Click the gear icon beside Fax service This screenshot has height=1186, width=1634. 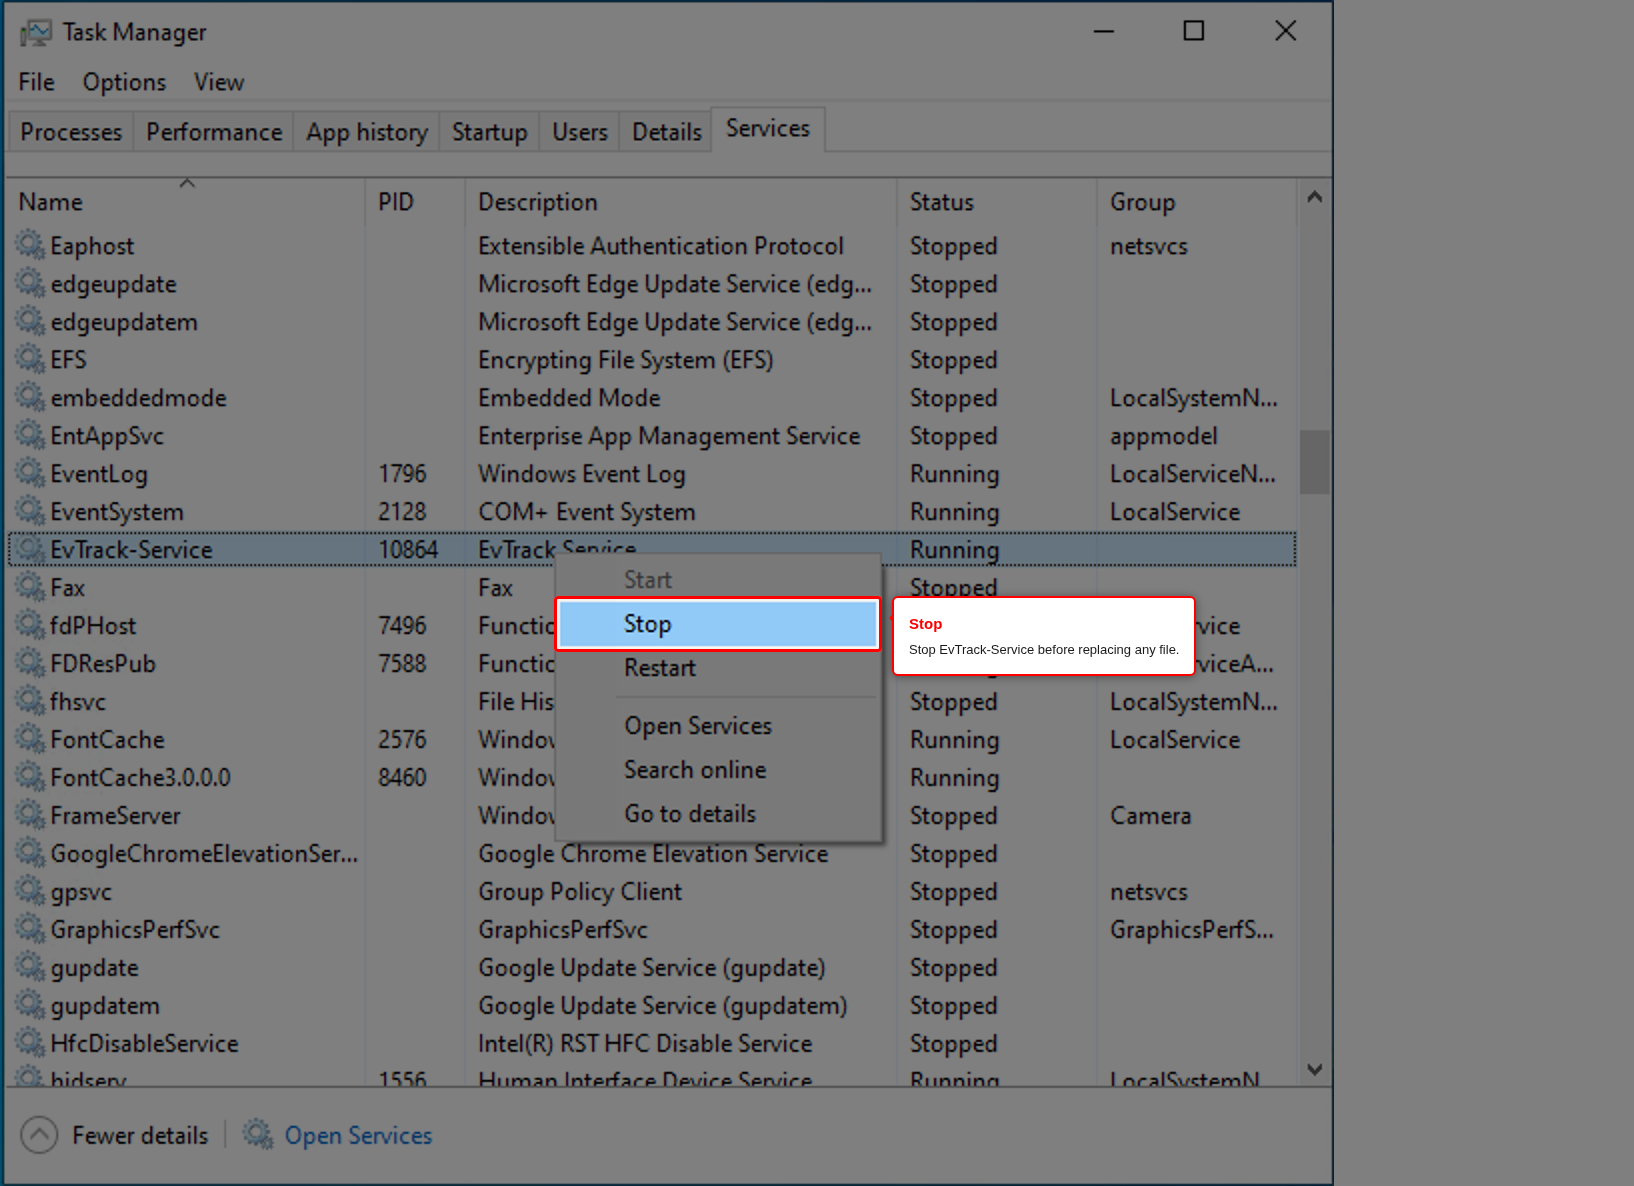pos(31,587)
